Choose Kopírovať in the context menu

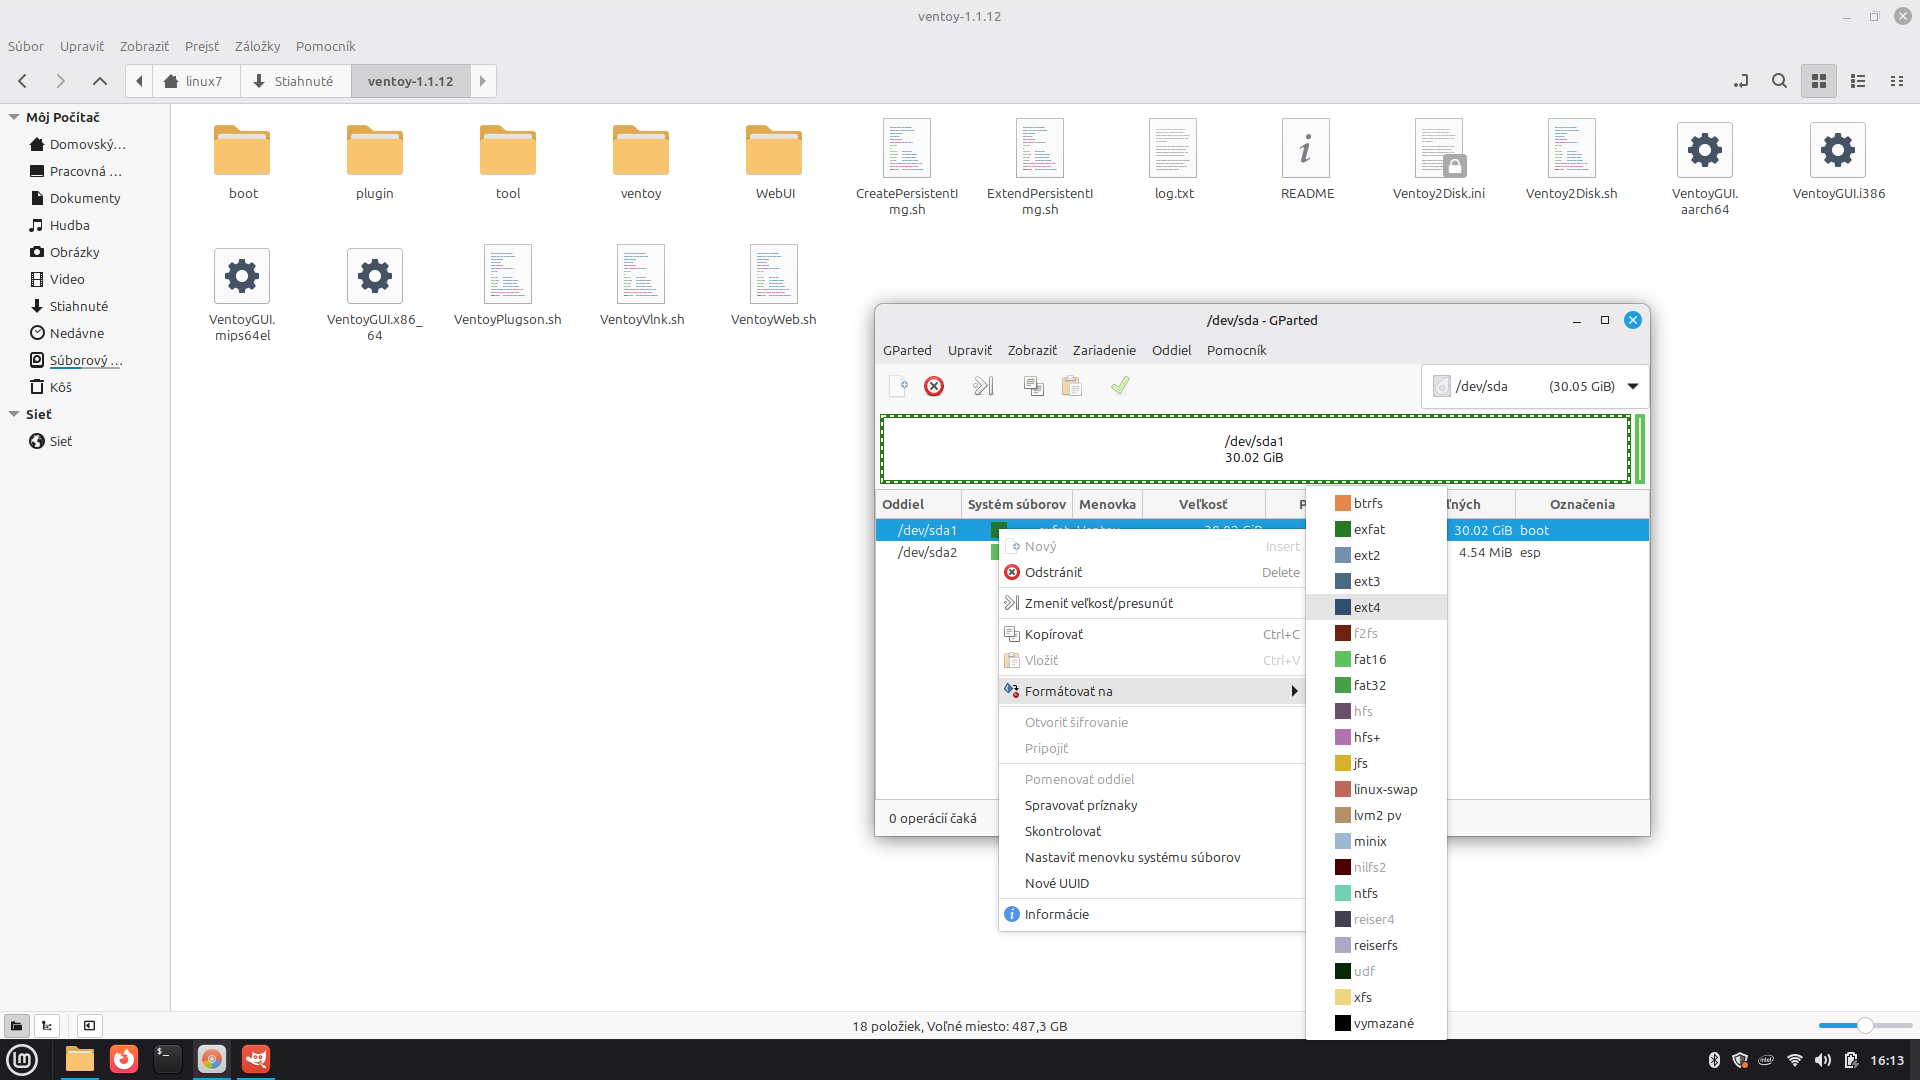(x=1152, y=634)
